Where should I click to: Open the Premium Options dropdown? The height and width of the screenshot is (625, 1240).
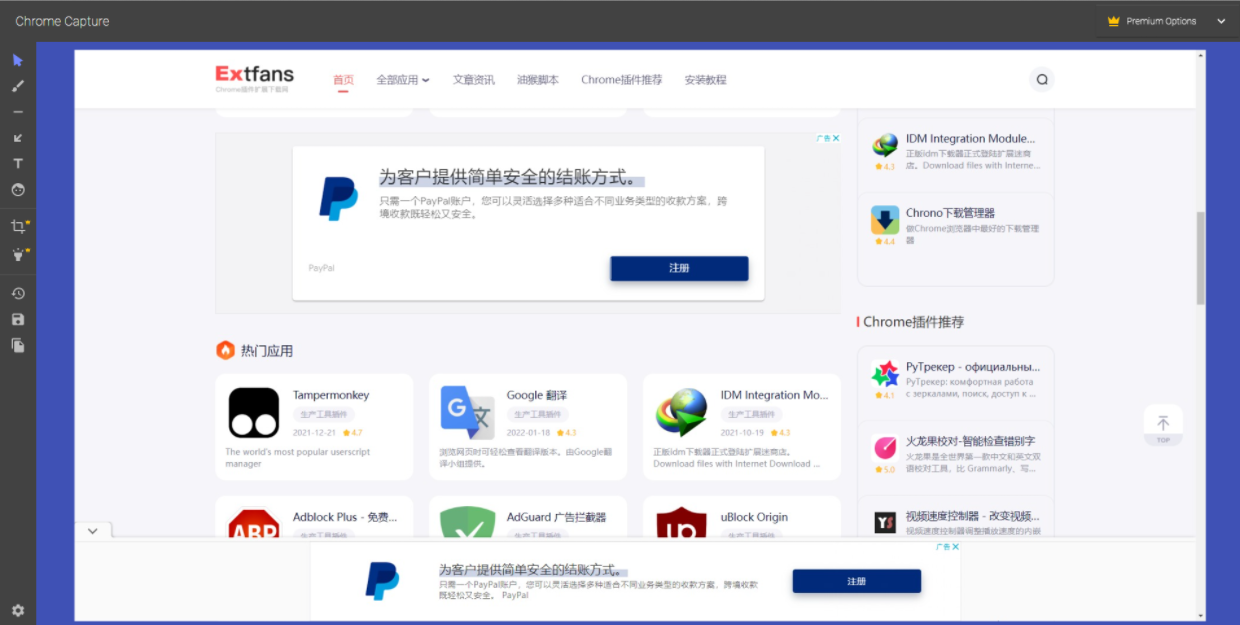tap(1166, 21)
